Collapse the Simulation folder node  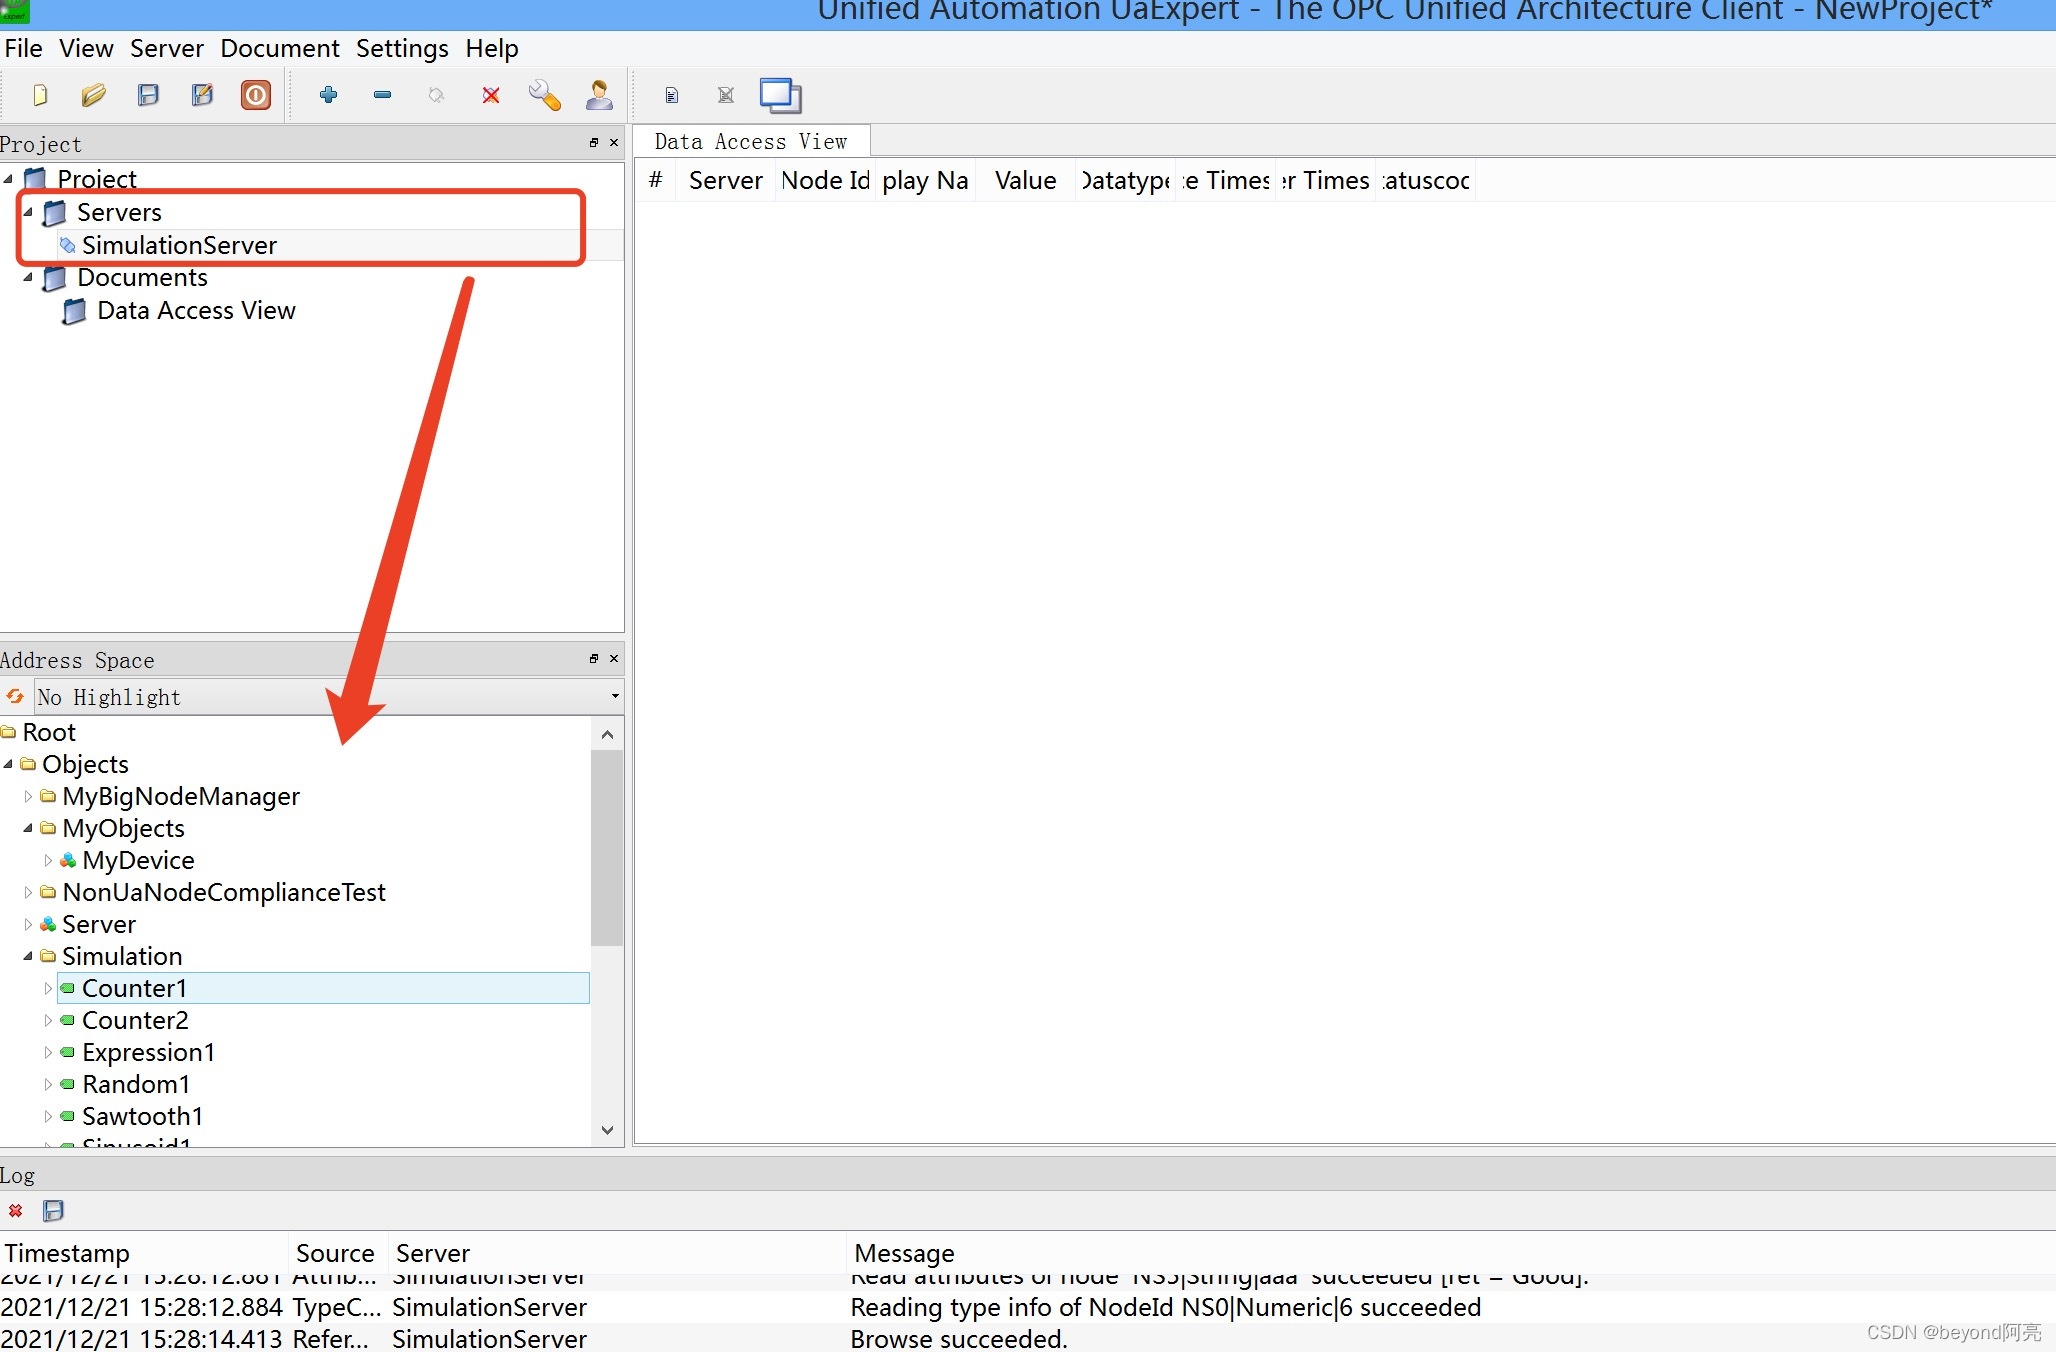tap(28, 956)
